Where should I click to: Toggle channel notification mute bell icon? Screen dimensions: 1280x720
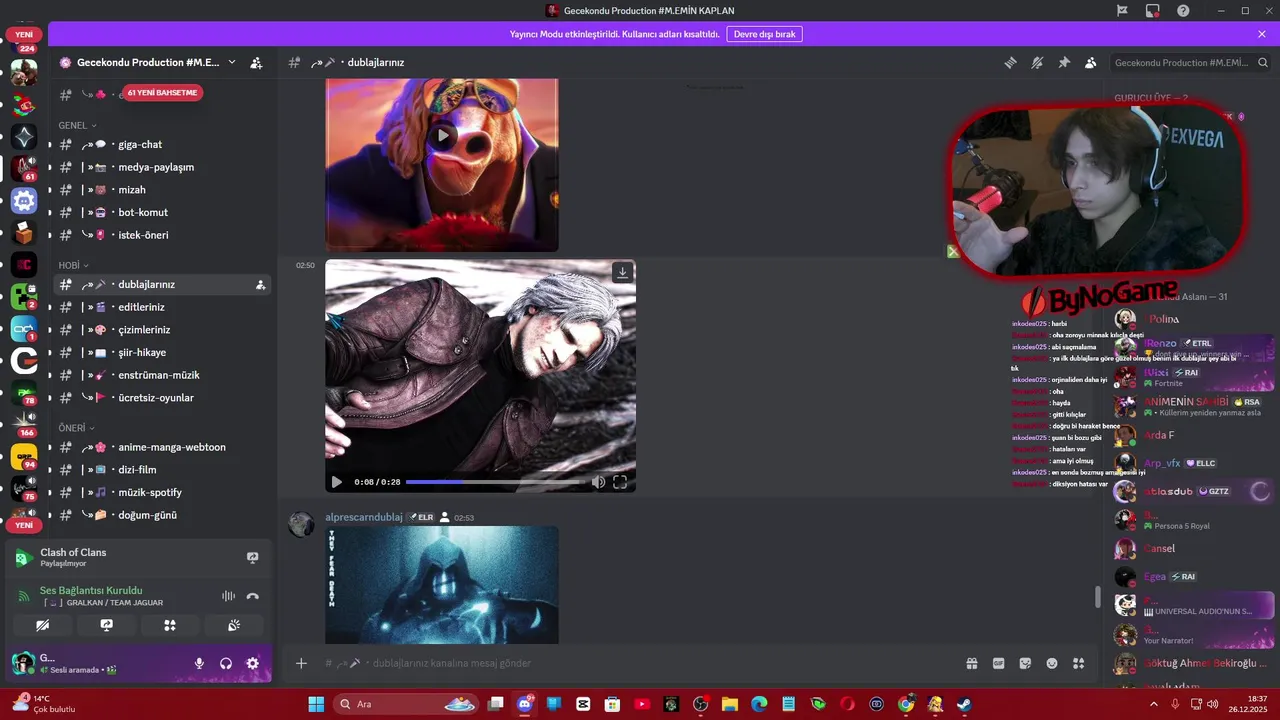coord(1037,62)
